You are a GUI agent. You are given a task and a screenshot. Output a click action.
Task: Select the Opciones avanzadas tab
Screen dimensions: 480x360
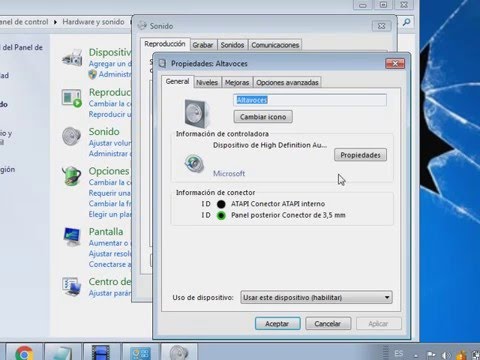click(287, 82)
